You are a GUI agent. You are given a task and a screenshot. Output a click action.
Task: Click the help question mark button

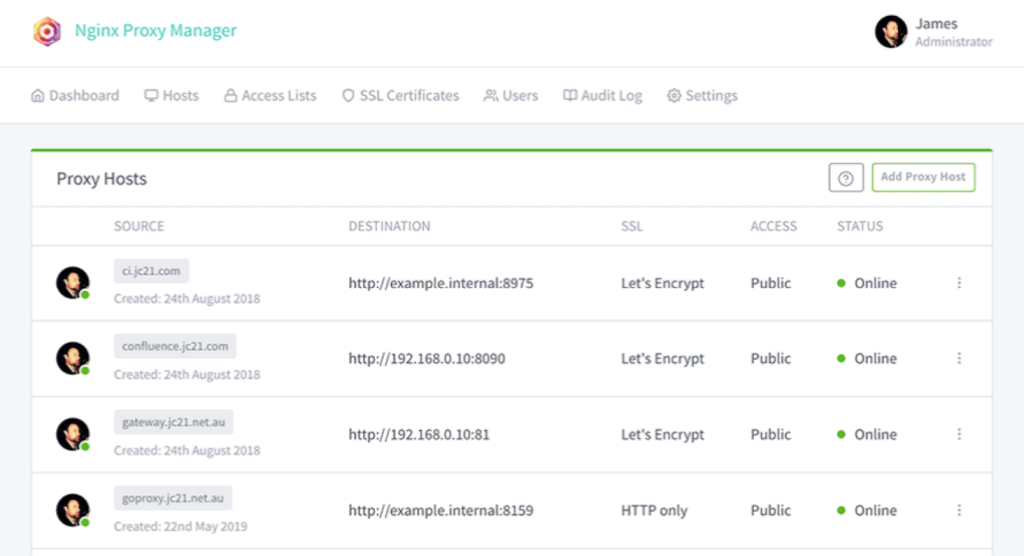pyautogui.click(x=846, y=178)
